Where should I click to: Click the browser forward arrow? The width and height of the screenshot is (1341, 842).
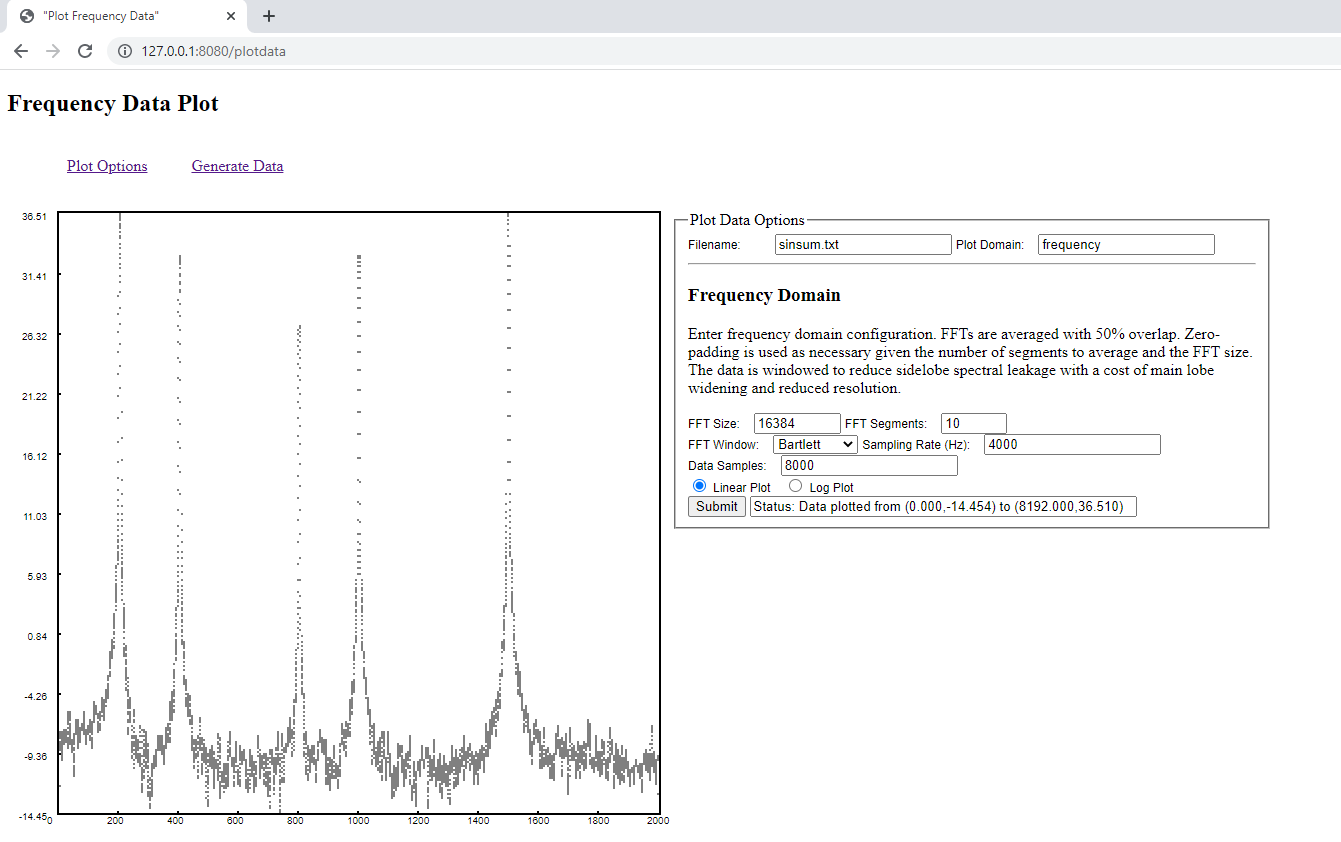click(x=53, y=51)
